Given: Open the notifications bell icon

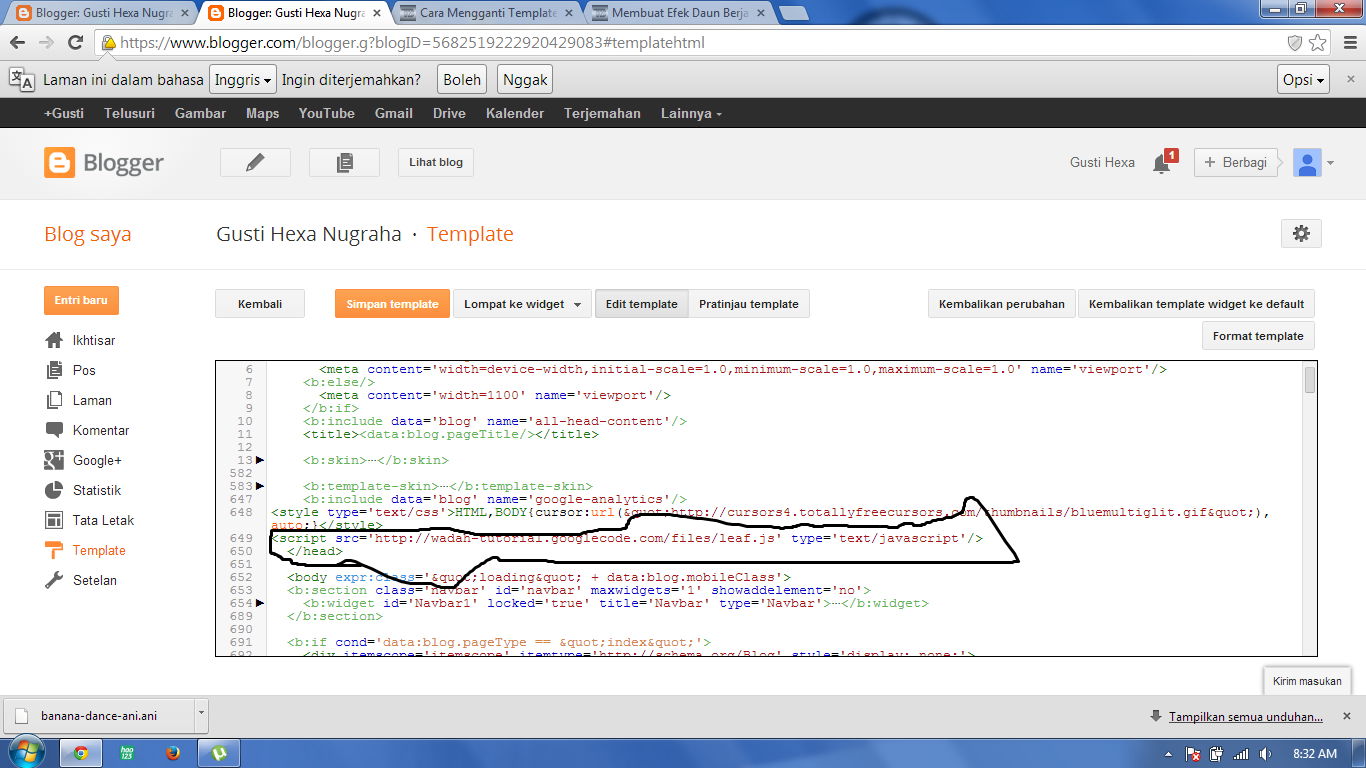Looking at the screenshot, I should [x=1162, y=163].
